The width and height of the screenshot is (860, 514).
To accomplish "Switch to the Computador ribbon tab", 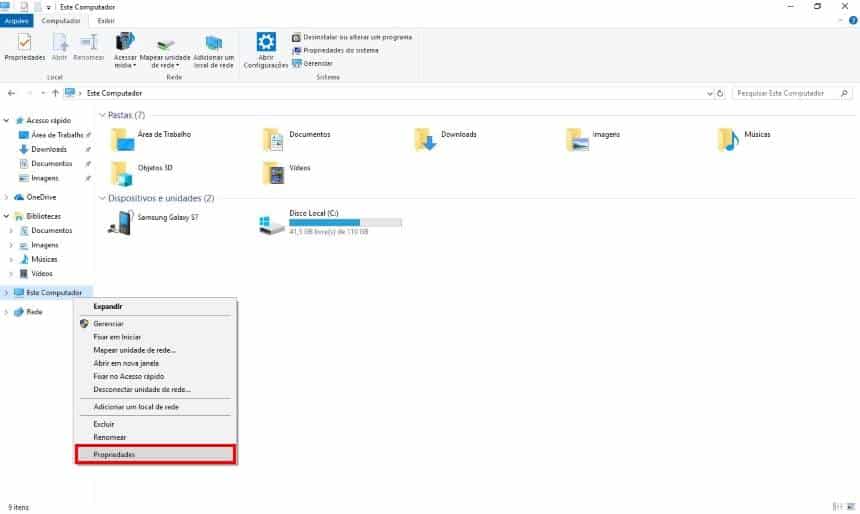I will coord(61,21).
